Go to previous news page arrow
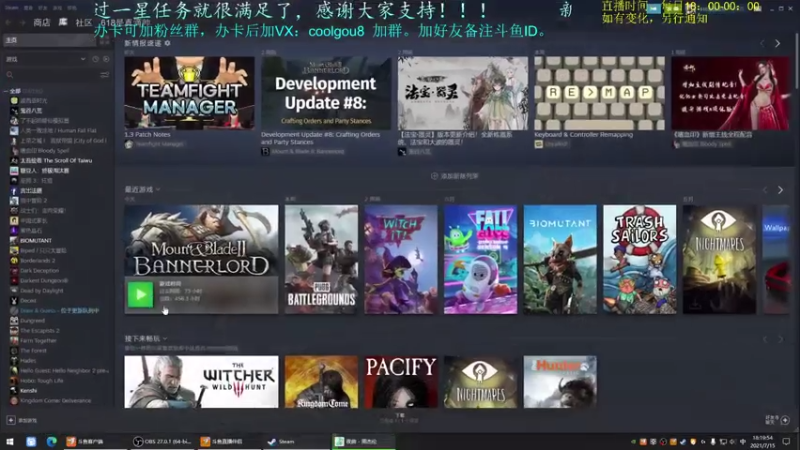The image size is (800, 450). (763, 44)
